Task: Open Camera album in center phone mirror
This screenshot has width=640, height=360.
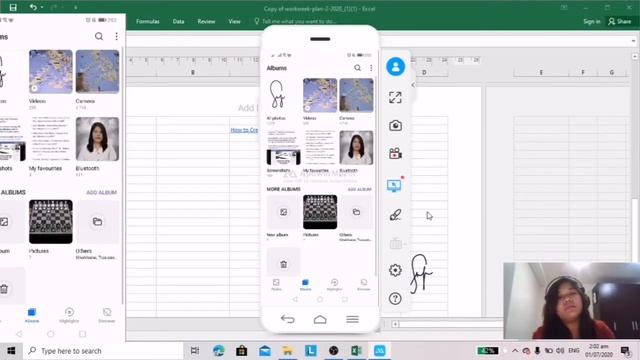Action: point(356,95)
